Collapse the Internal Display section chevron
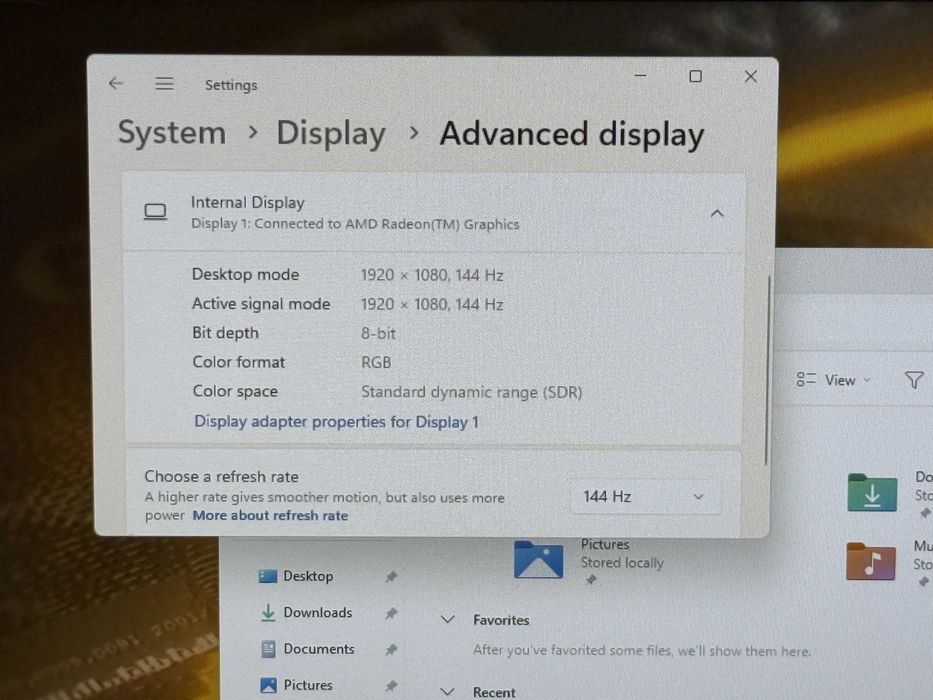Screen dimensions: 933x700 click(717, 213)
